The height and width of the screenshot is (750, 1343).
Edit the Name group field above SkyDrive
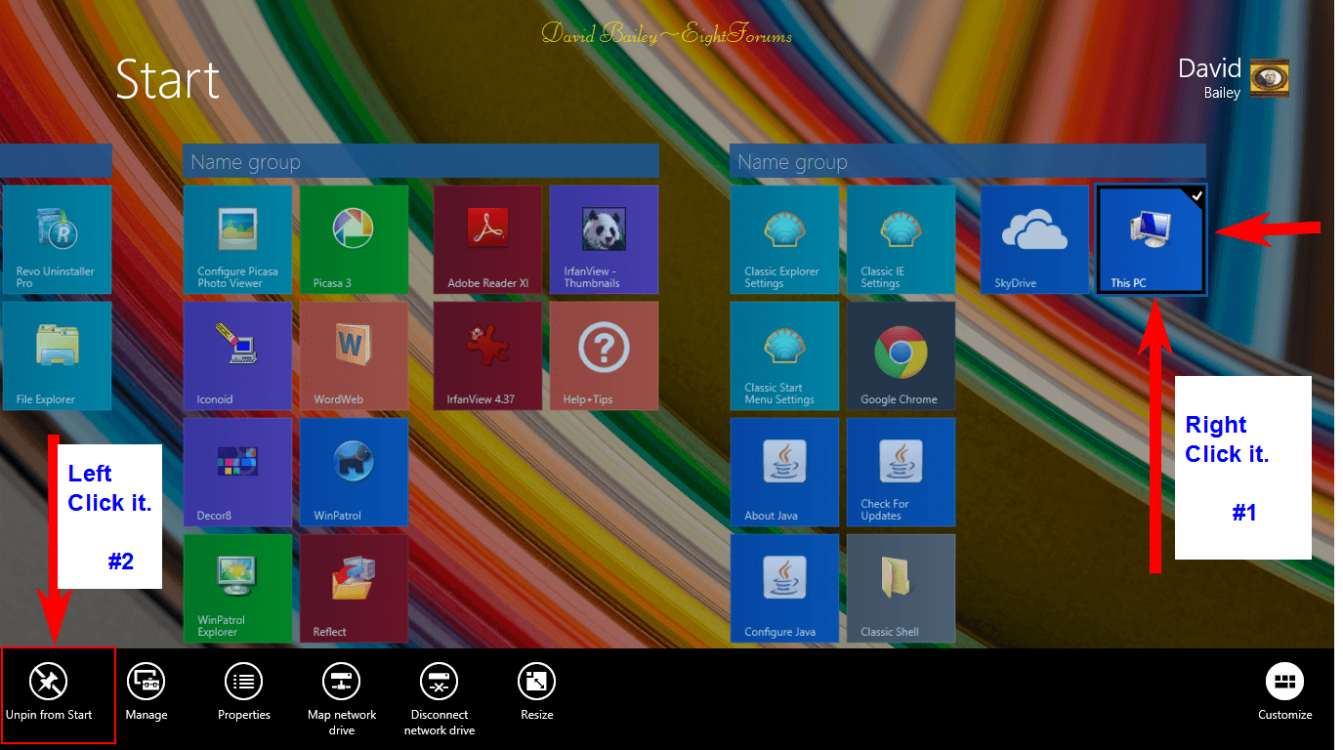[968, 161]
